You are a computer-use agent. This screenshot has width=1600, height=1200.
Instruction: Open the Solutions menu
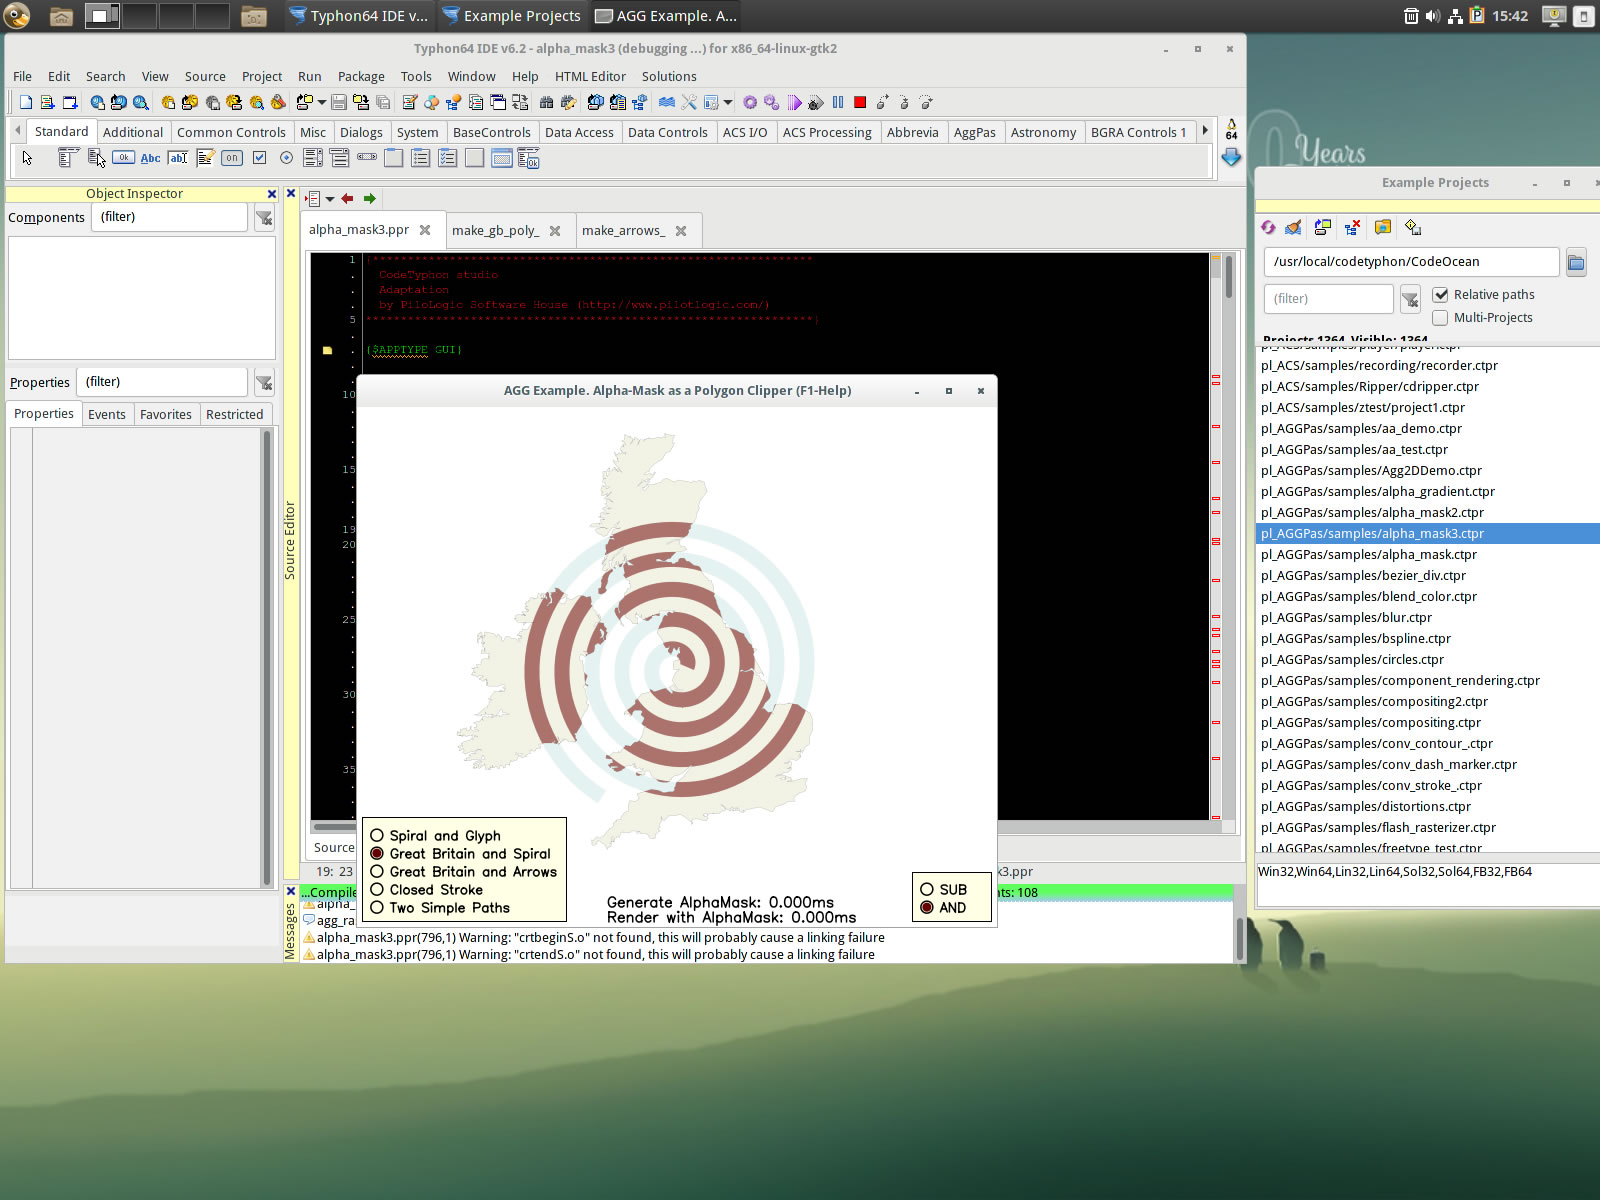coord(669,76)
